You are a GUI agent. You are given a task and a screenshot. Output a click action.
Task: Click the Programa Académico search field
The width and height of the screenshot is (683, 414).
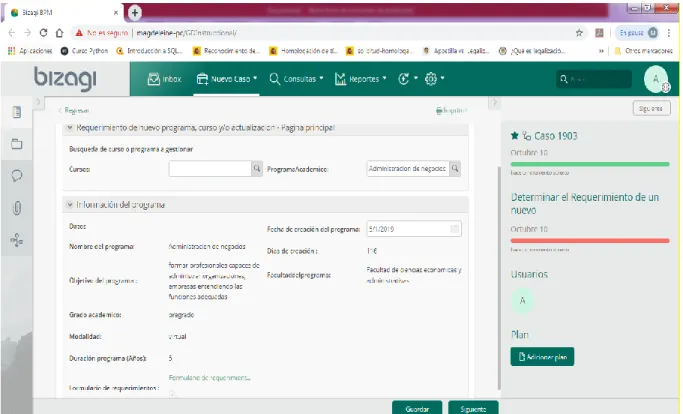point(408,169)
